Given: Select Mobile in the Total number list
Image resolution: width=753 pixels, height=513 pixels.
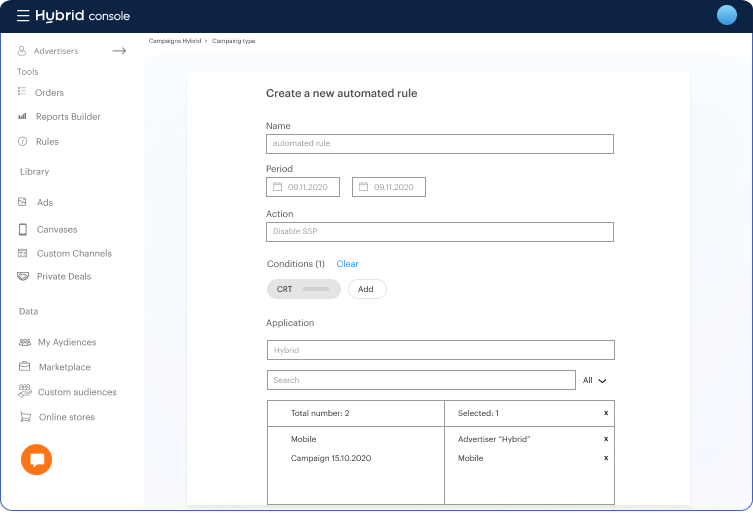Looking at the screenshot, I should point(304,440).
